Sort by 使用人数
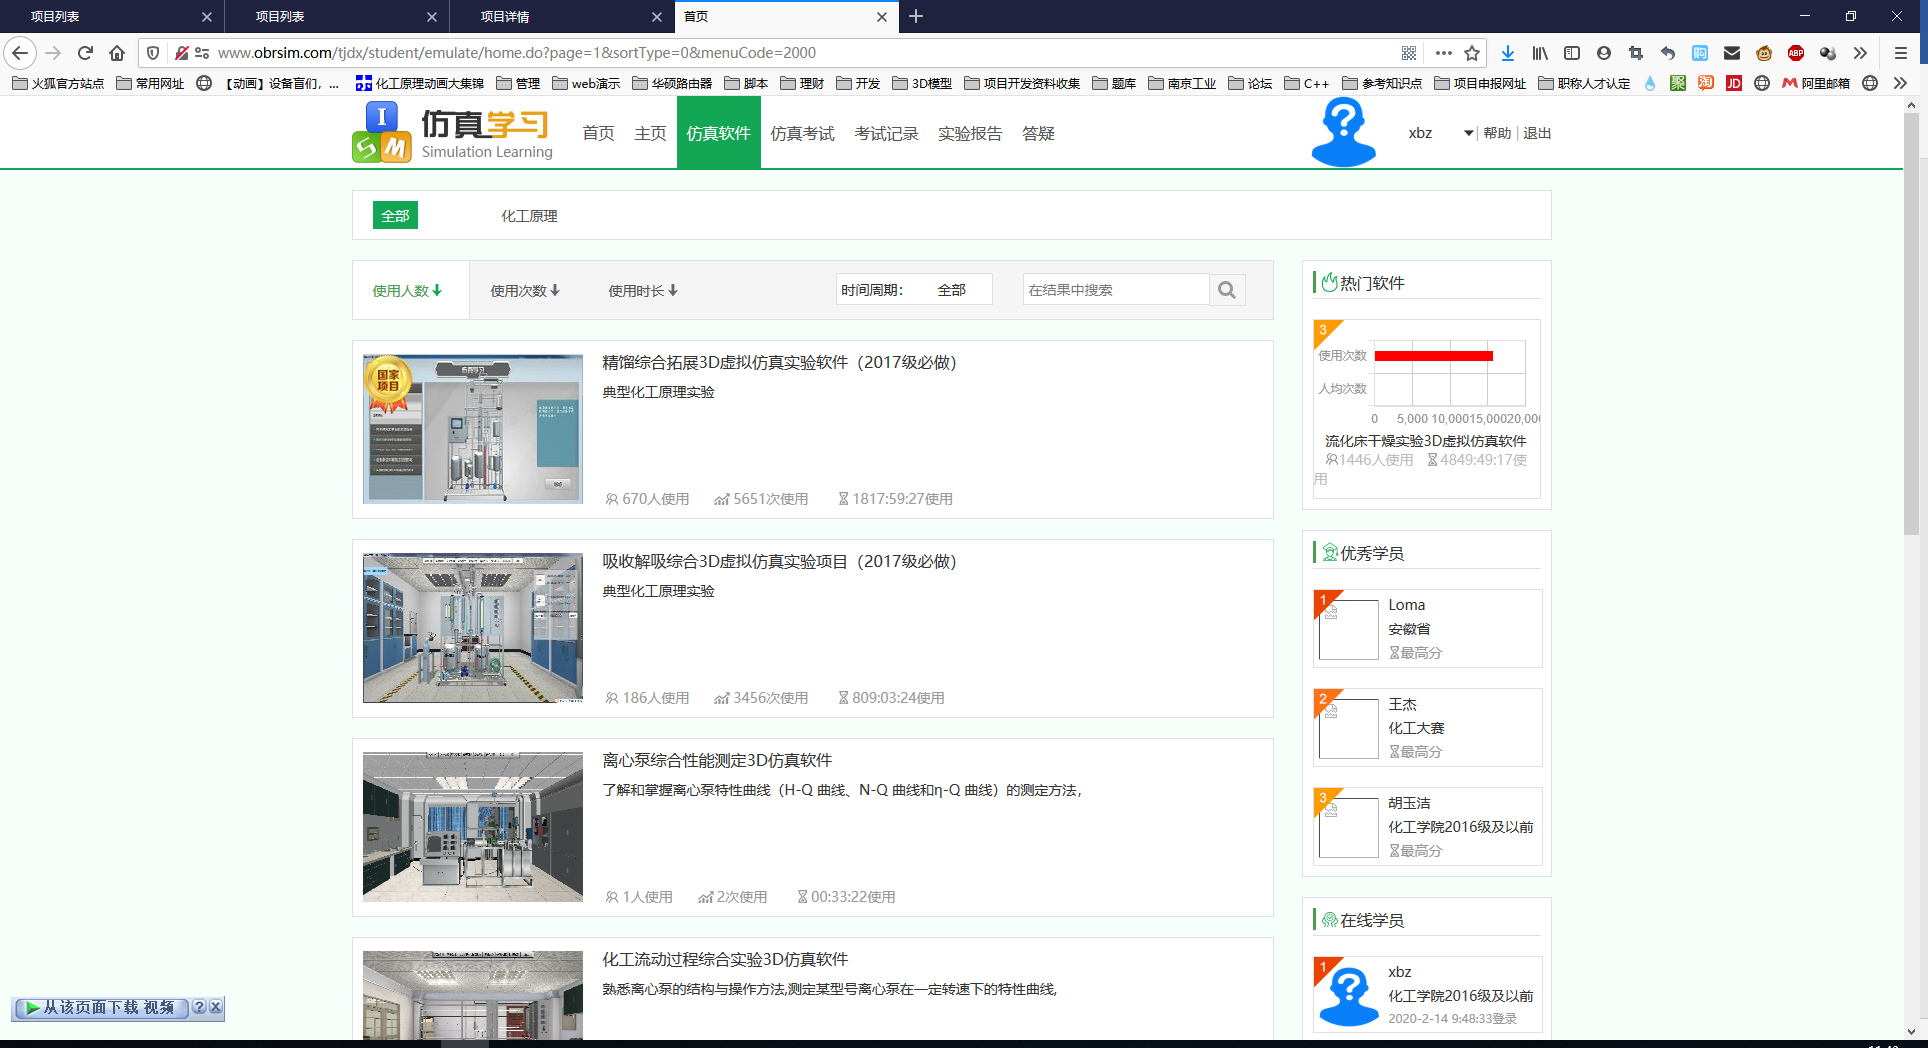Screen dimensions: 1928x1048 click(x=407, y=291)
